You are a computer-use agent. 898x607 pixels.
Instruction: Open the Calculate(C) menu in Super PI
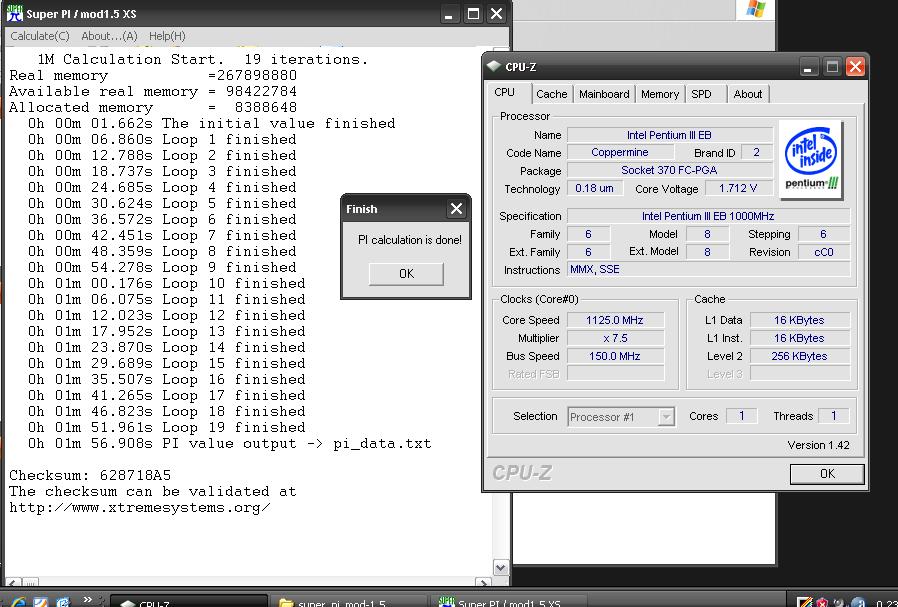(x=40, y=36)
